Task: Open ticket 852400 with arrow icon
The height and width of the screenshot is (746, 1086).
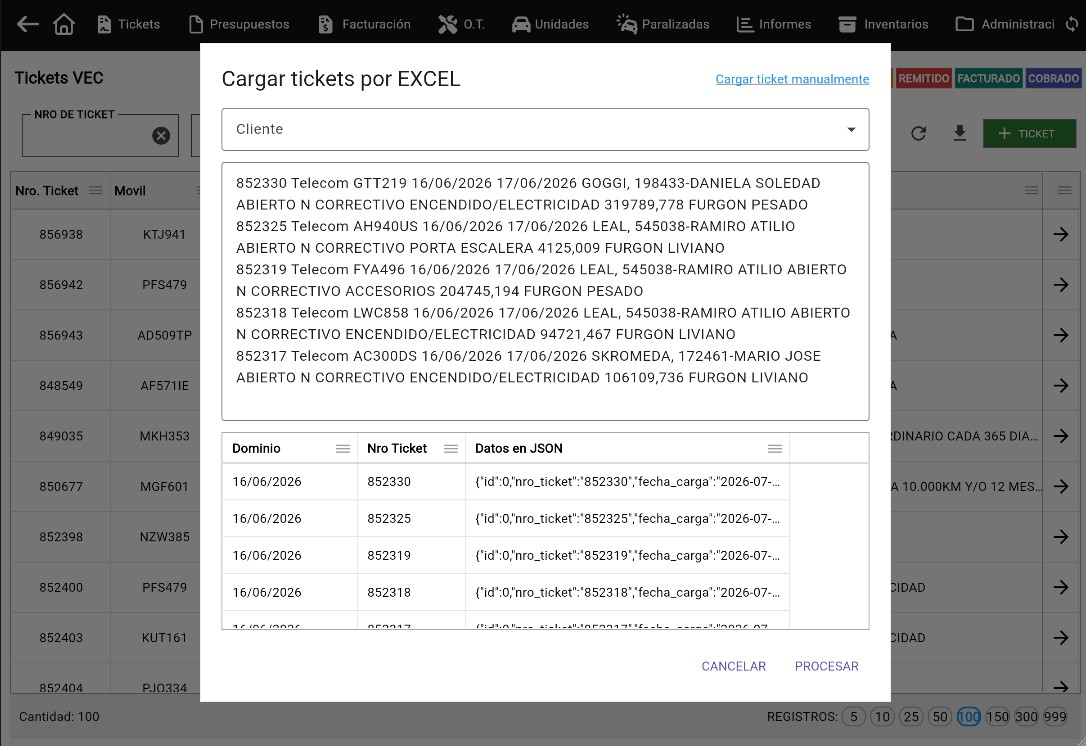Action: [1060, 587]
